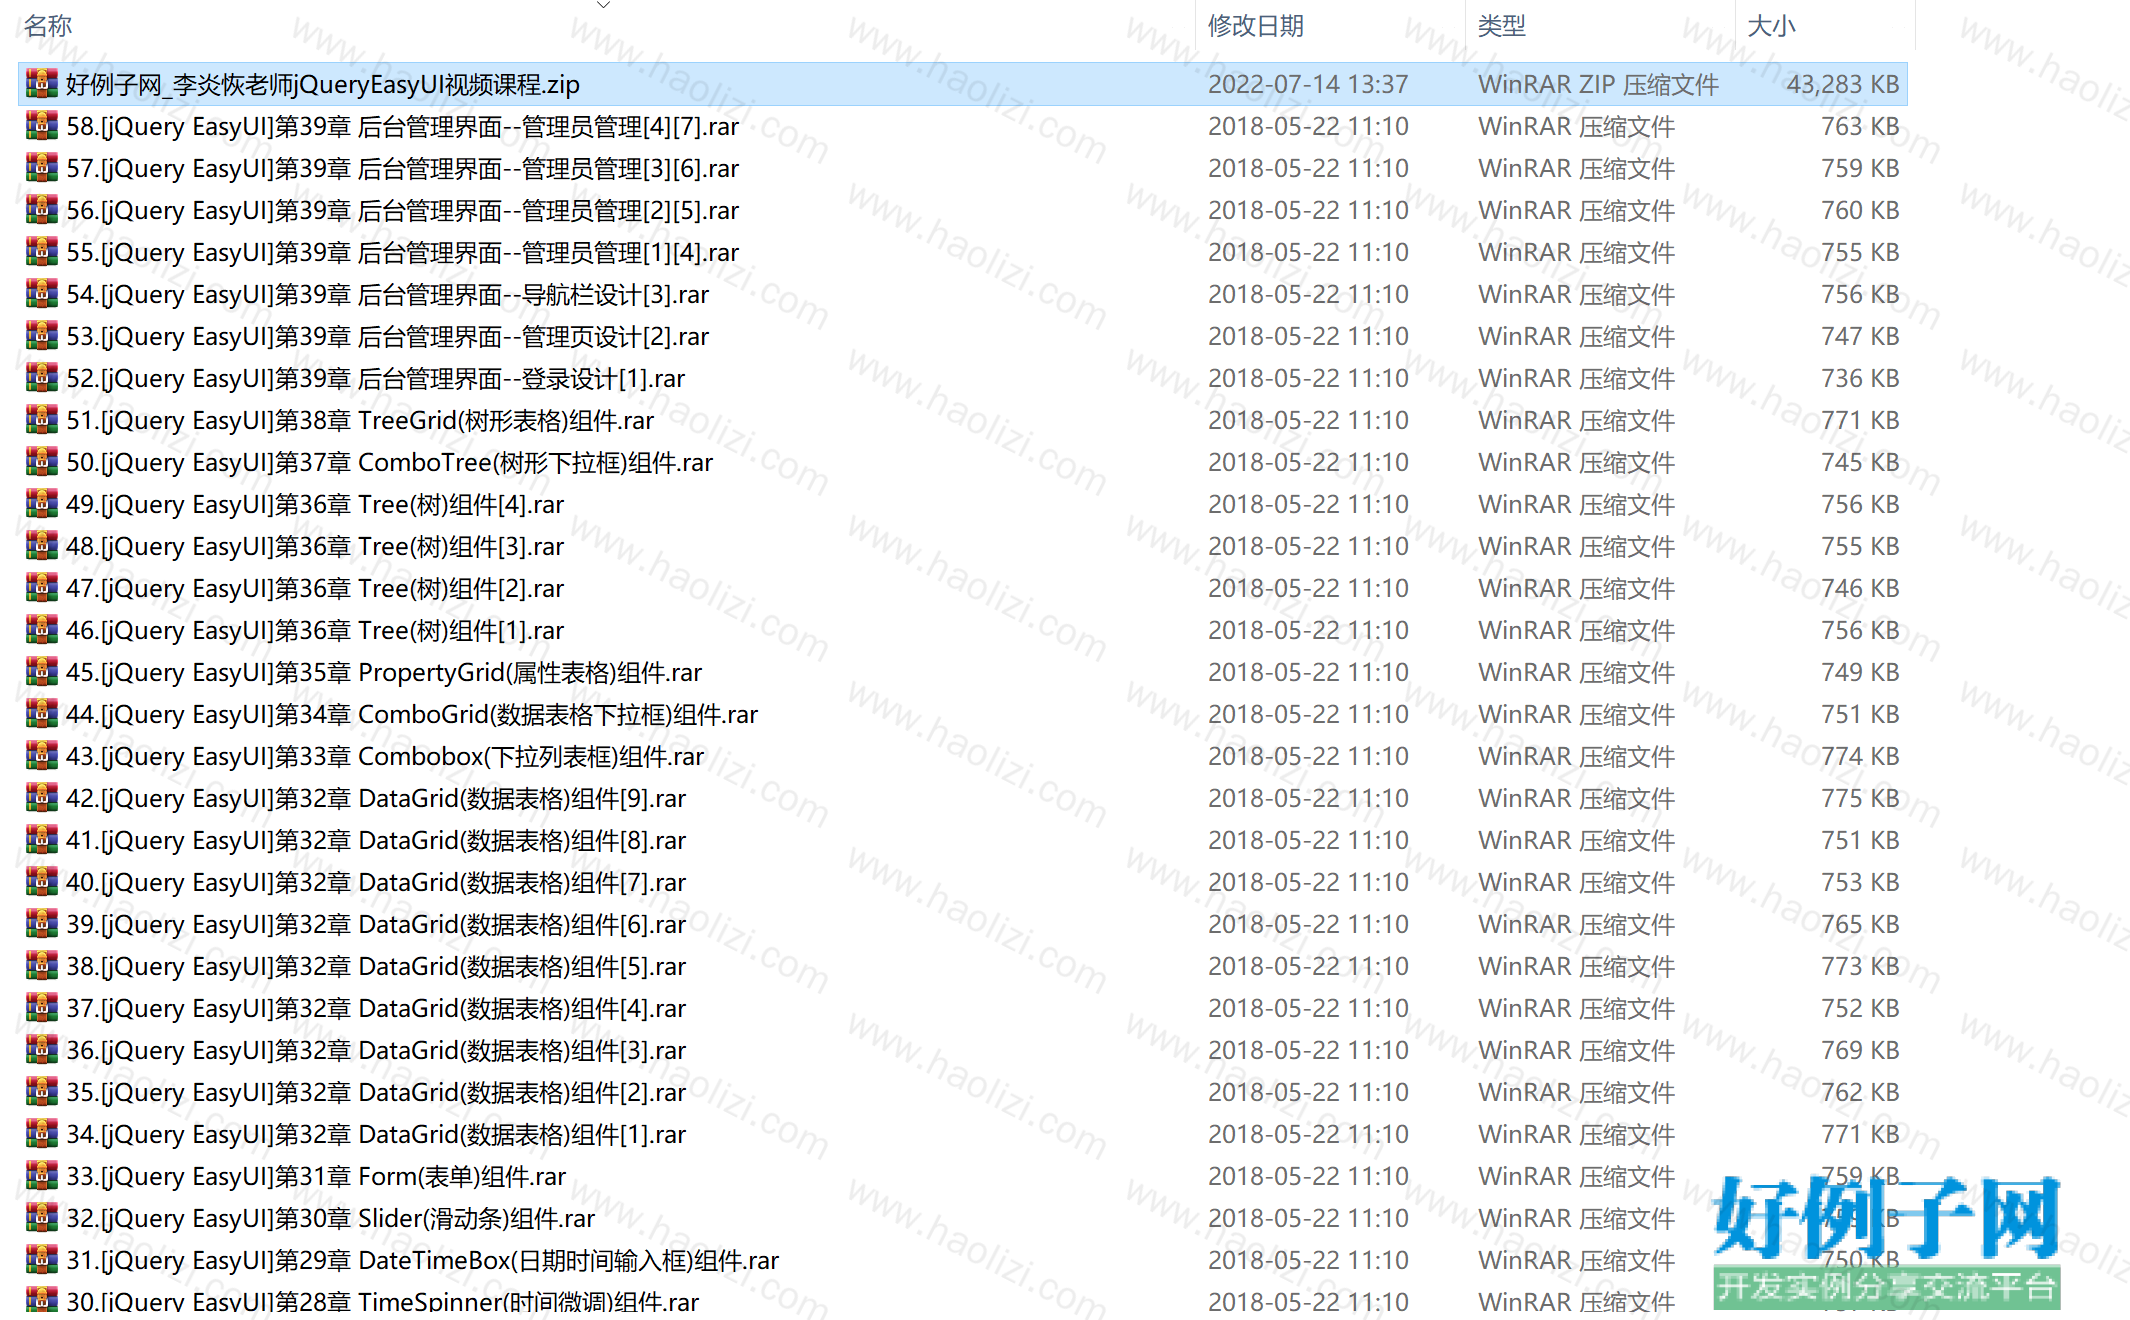Click the archive icon of file 43 Combobox.rar

tap(41, 756)
